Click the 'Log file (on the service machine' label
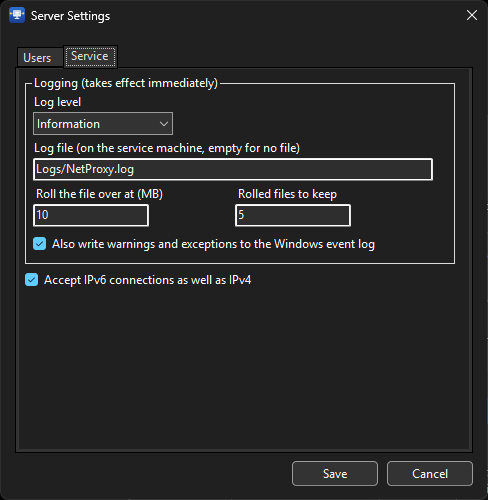This screenshot has height=500, width=488. pos(167,148)
